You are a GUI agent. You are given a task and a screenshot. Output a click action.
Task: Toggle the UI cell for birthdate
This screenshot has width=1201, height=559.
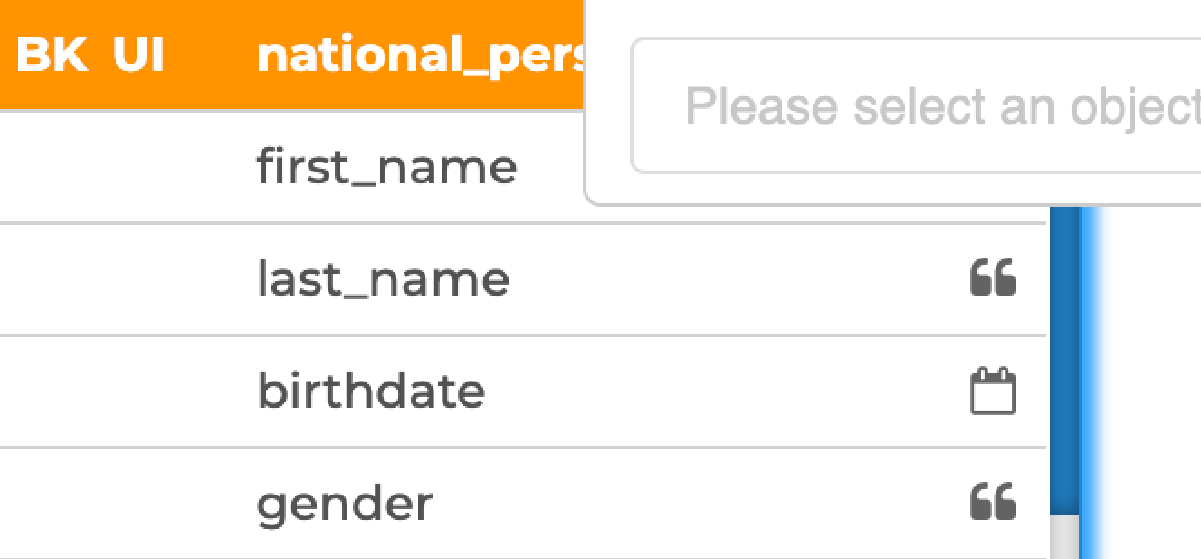click(x=138, y=391)
